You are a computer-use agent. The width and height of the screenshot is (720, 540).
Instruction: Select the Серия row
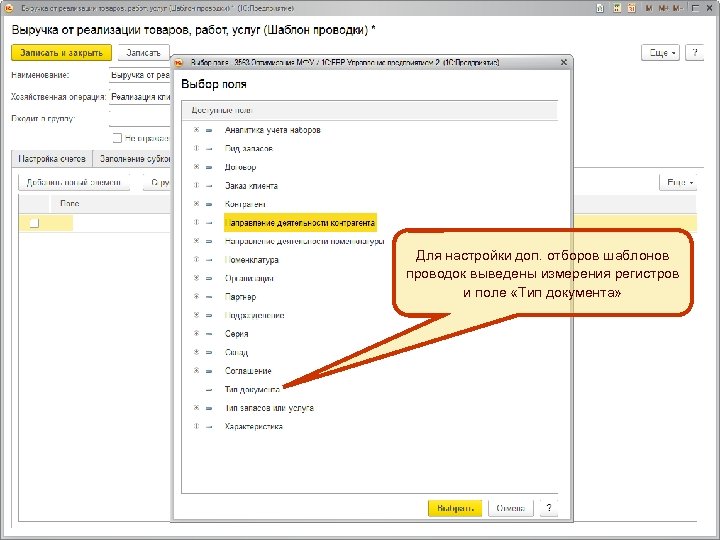tap(236, 334)
